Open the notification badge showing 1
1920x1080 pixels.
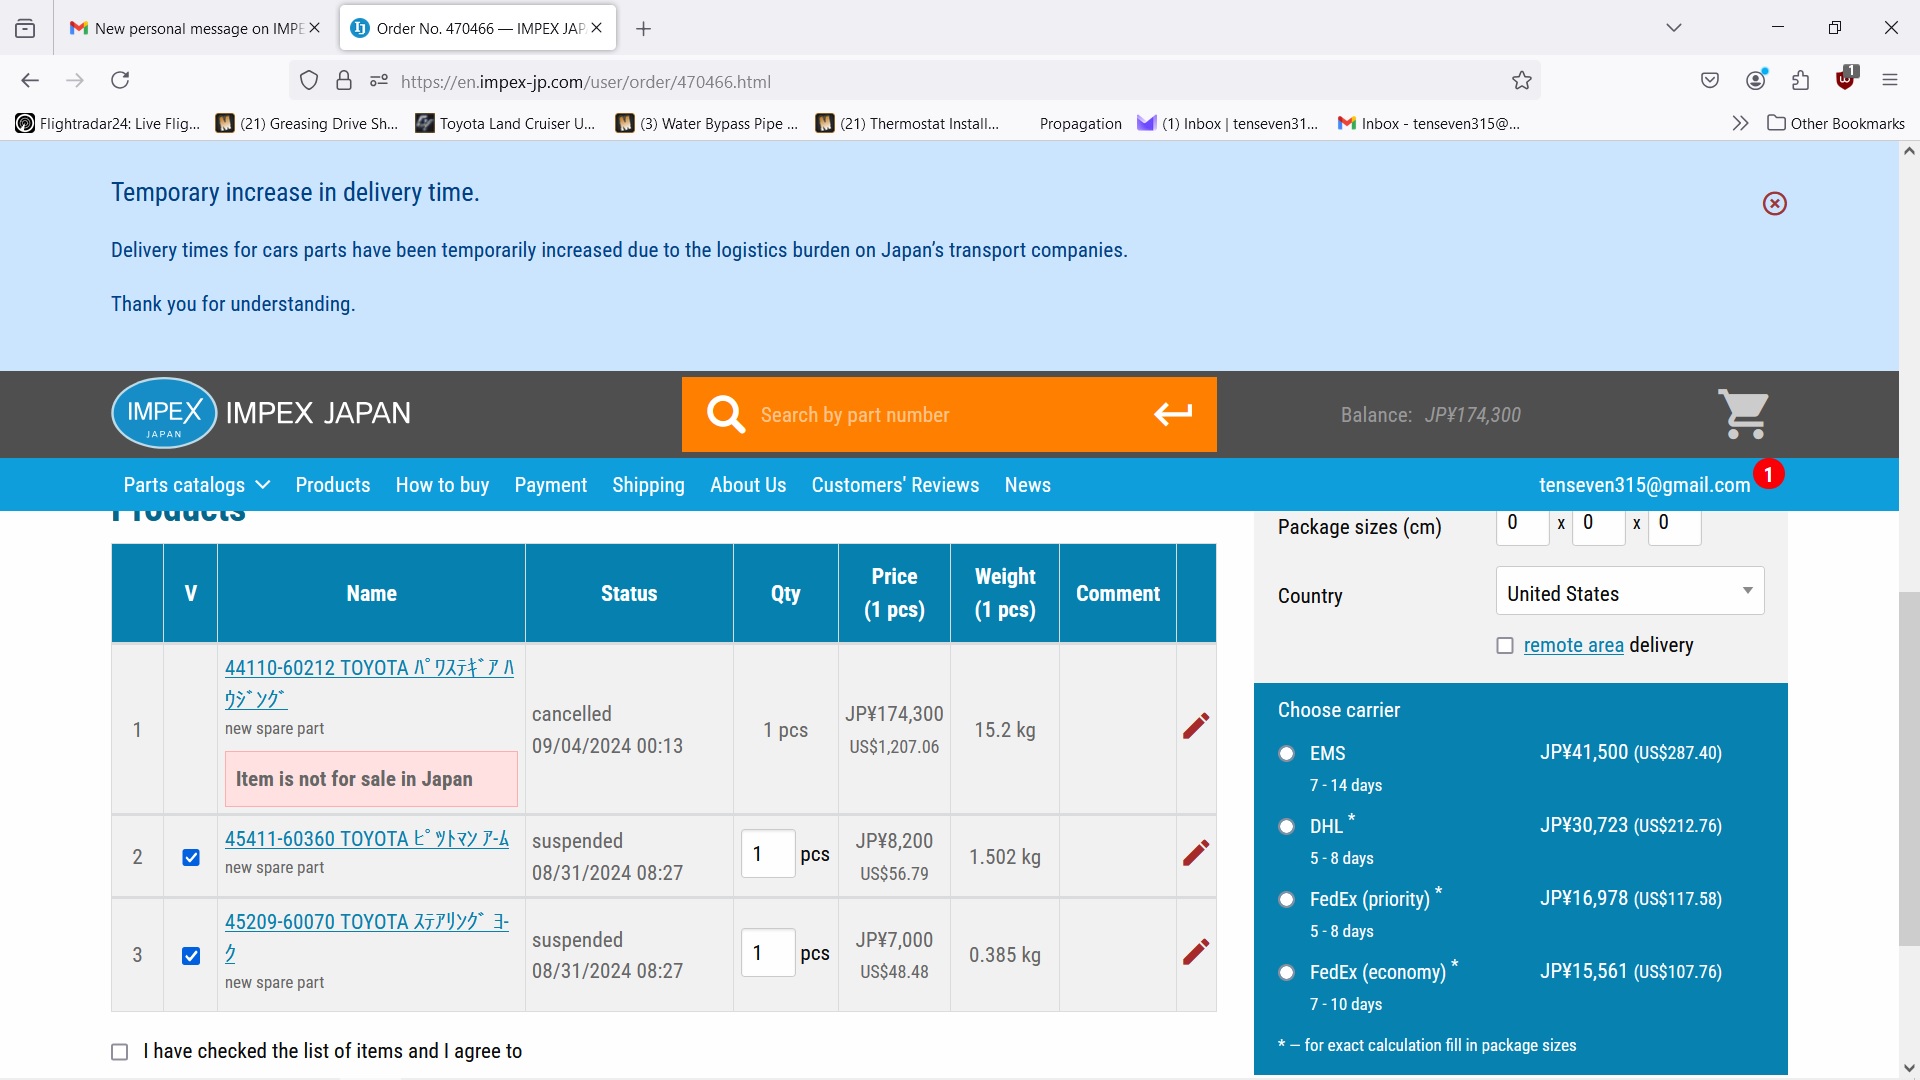point(1768,474)
